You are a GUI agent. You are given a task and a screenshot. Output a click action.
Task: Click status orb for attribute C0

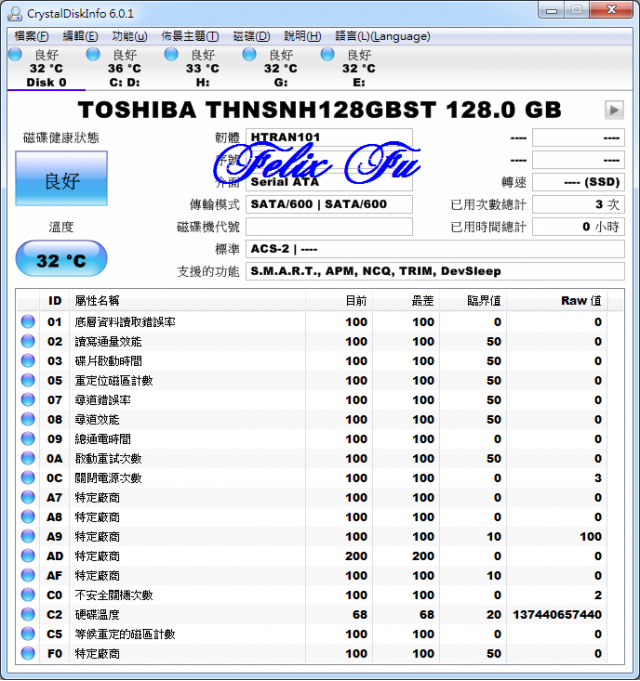[28, 595]
